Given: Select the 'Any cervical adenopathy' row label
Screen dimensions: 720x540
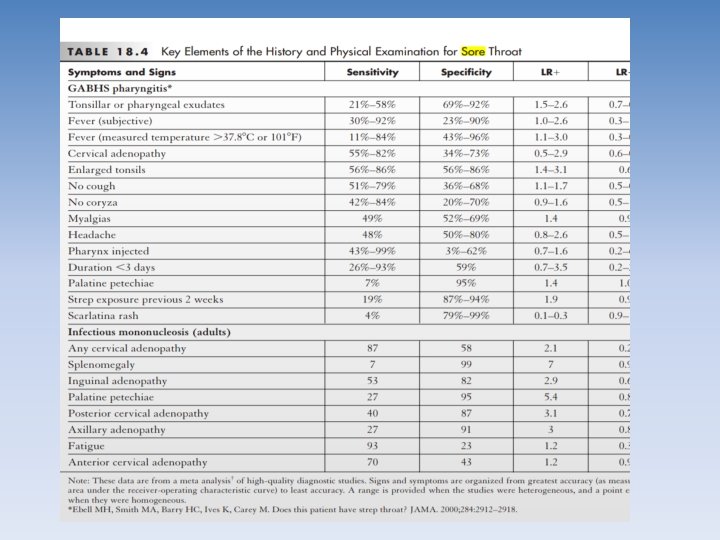Looking at the screenshot, I should click(127, 349).
